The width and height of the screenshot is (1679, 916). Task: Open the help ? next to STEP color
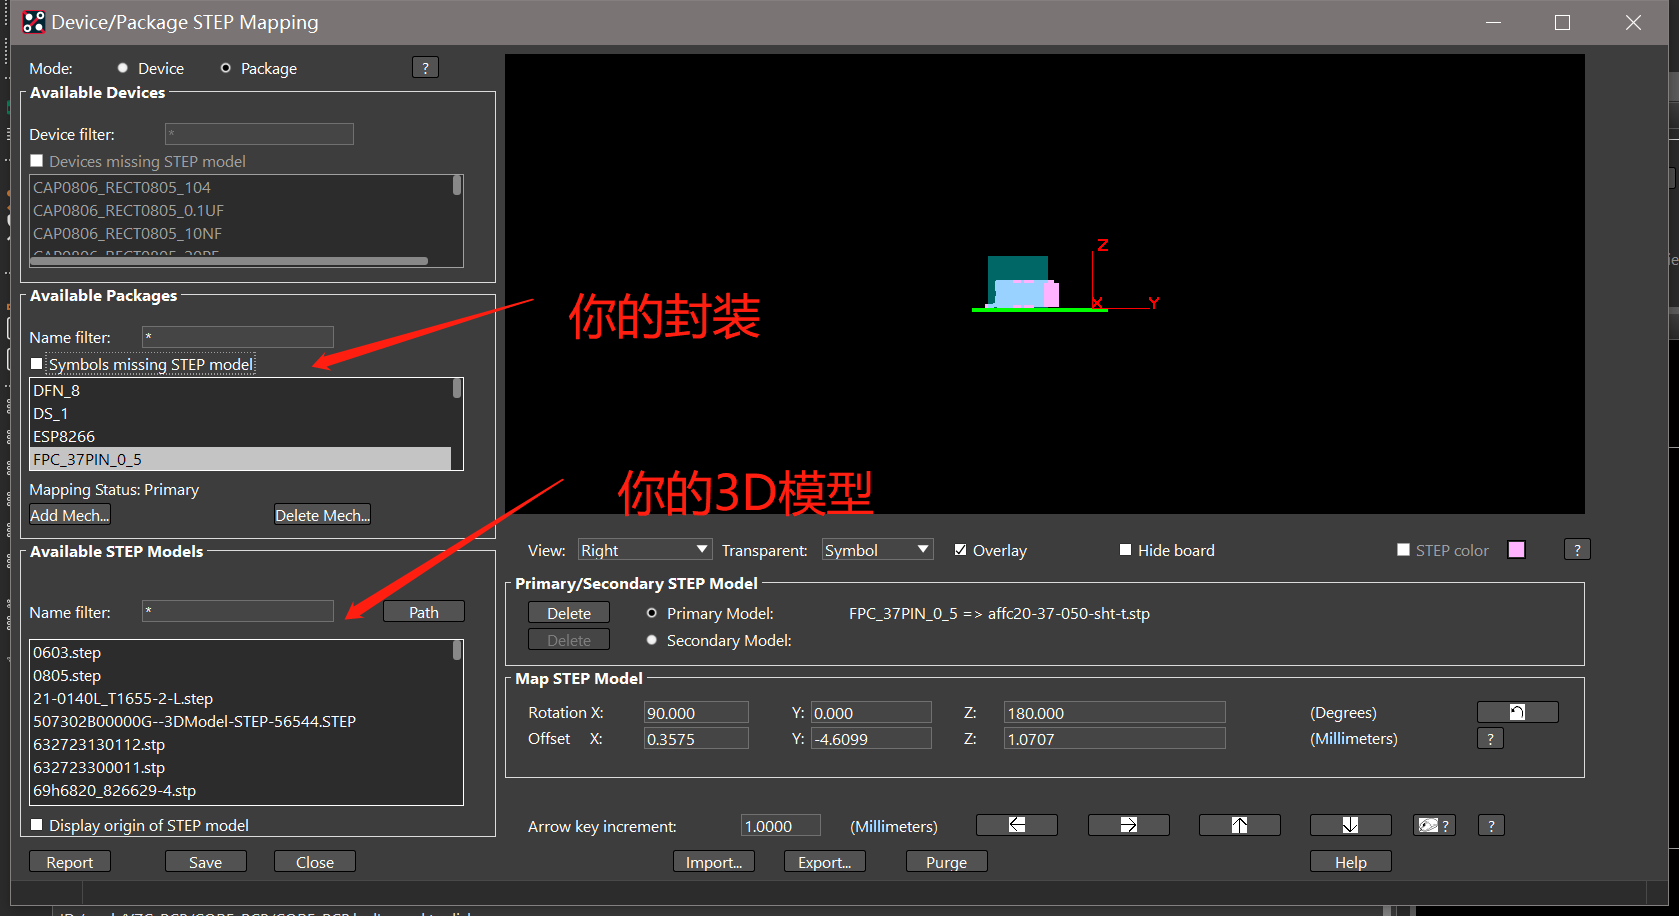(x=1577, y=549)
